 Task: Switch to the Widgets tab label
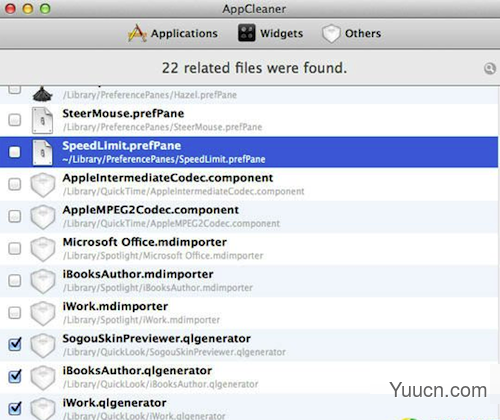coord(282,33)
